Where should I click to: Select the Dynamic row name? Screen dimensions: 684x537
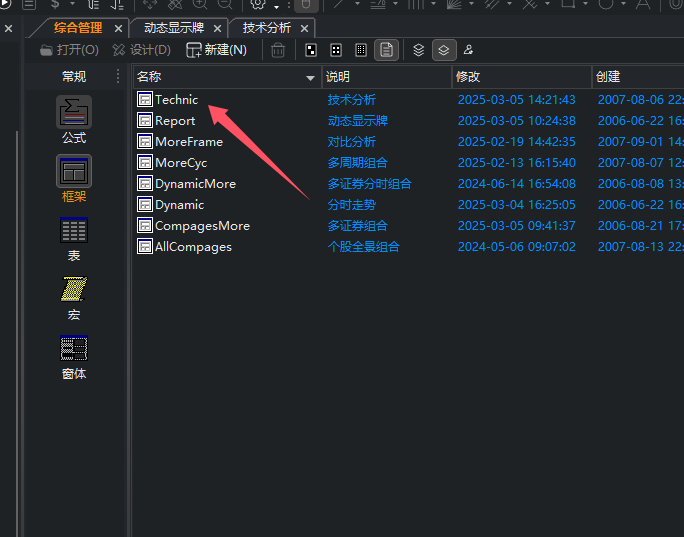(179, 205)
